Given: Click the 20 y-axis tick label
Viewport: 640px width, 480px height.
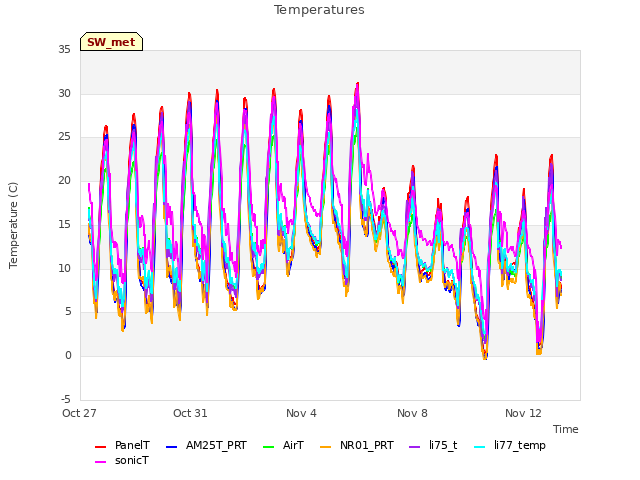Looking at the screenshot, I should [x=64, y=180].
